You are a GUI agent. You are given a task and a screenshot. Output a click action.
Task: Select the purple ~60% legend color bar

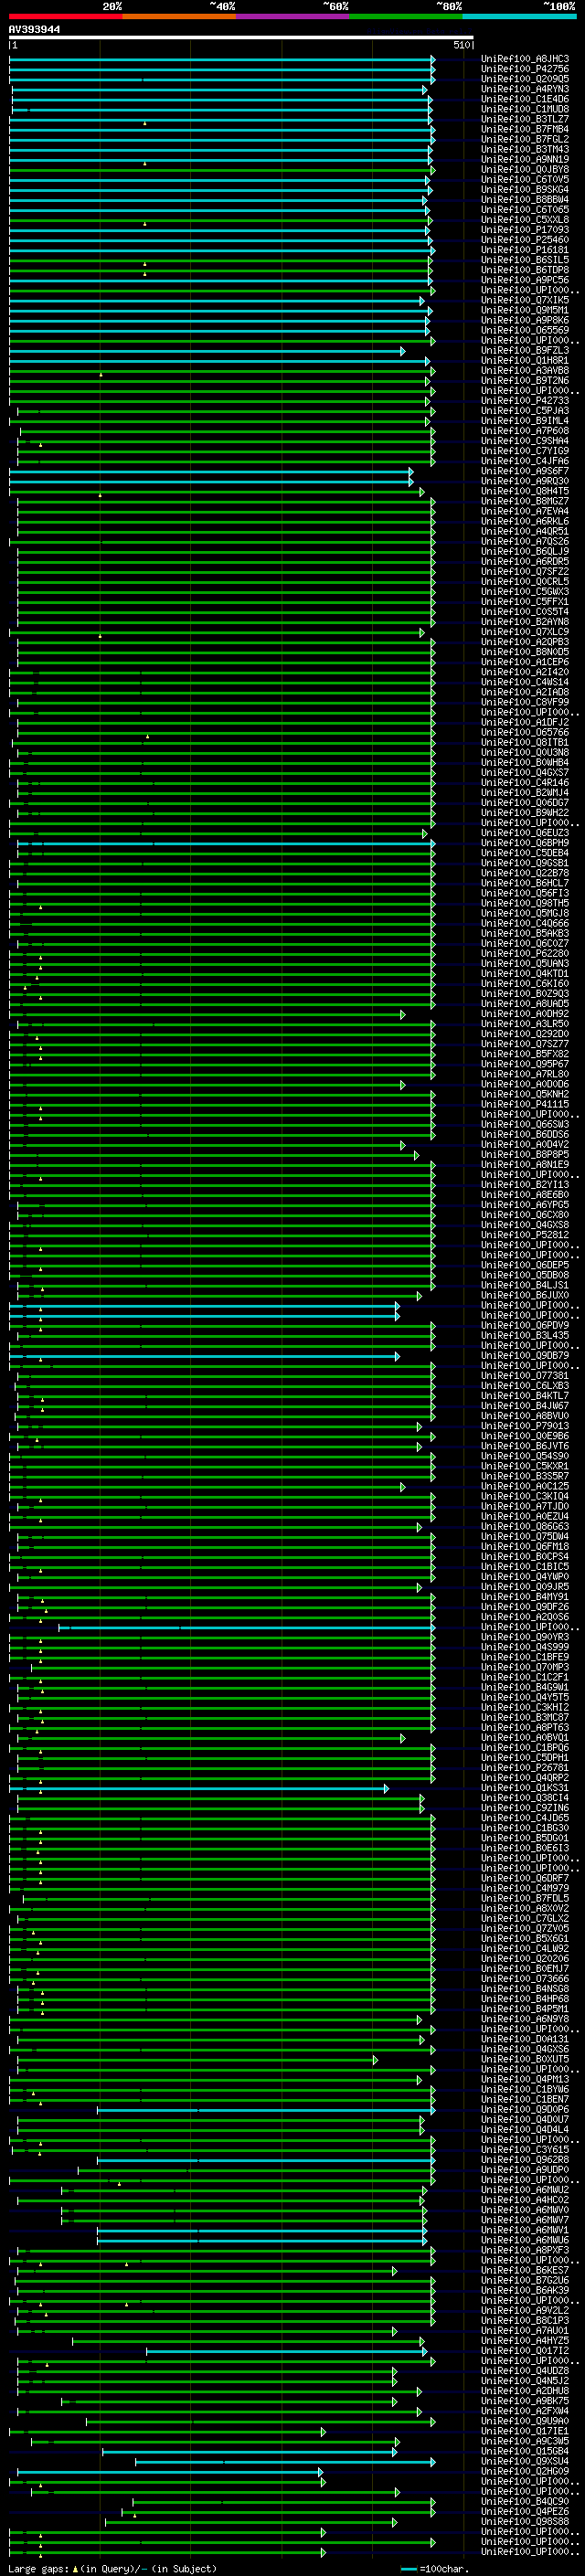click(292, 16)
